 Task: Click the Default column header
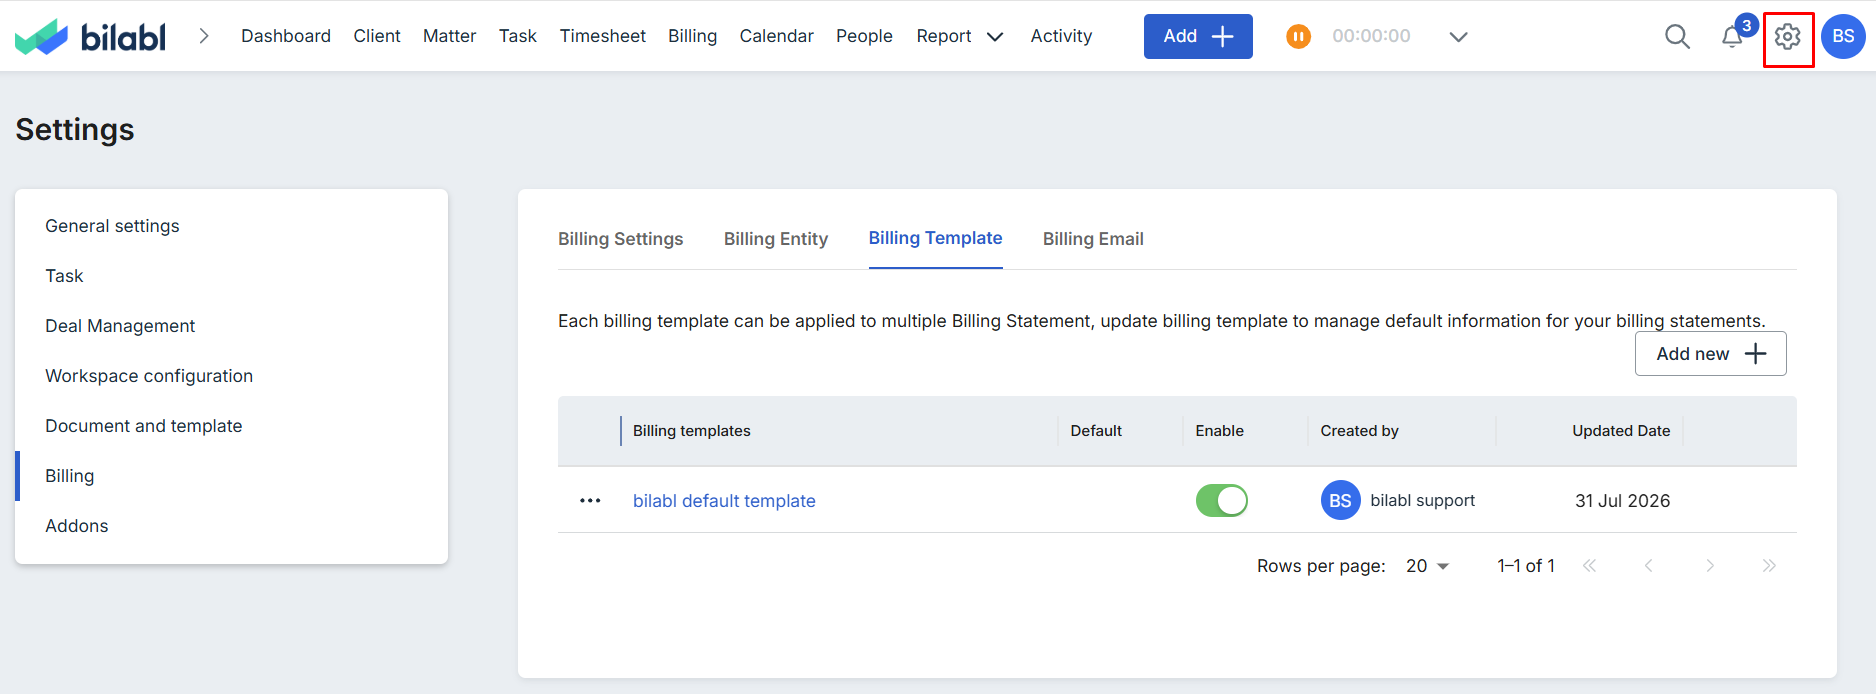[1096, 431]
